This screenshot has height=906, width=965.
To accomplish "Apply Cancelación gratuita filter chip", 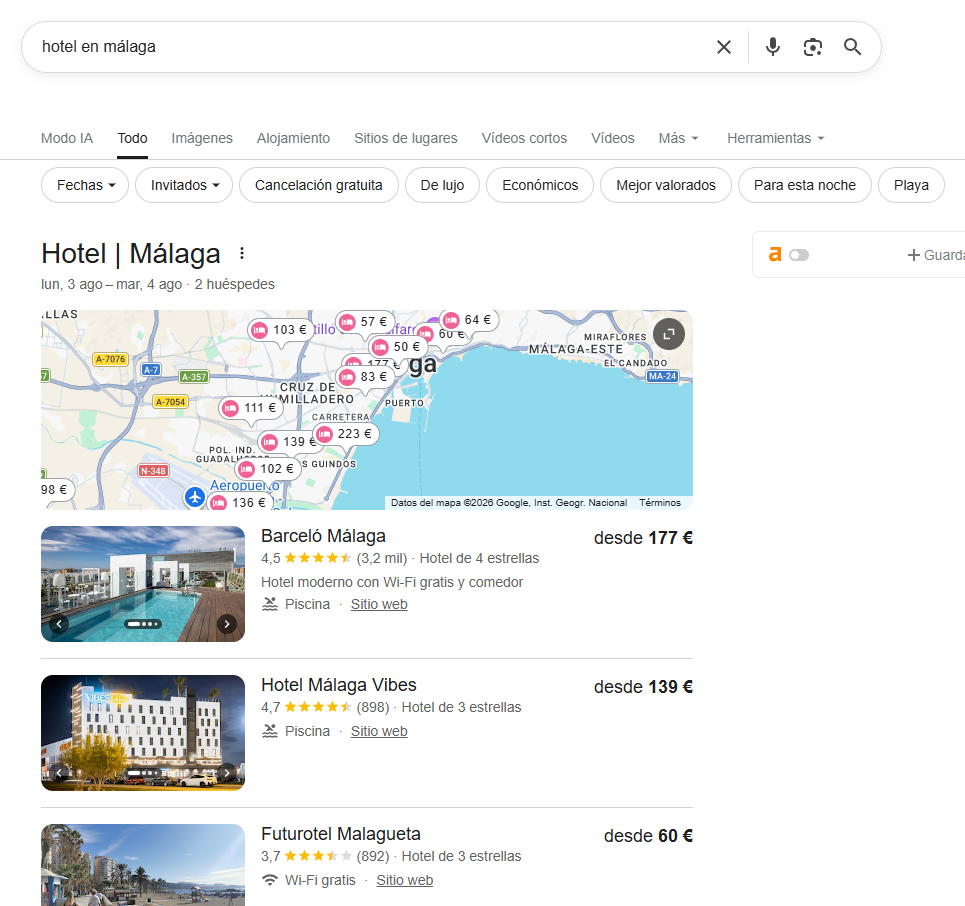I will (319, 185).
